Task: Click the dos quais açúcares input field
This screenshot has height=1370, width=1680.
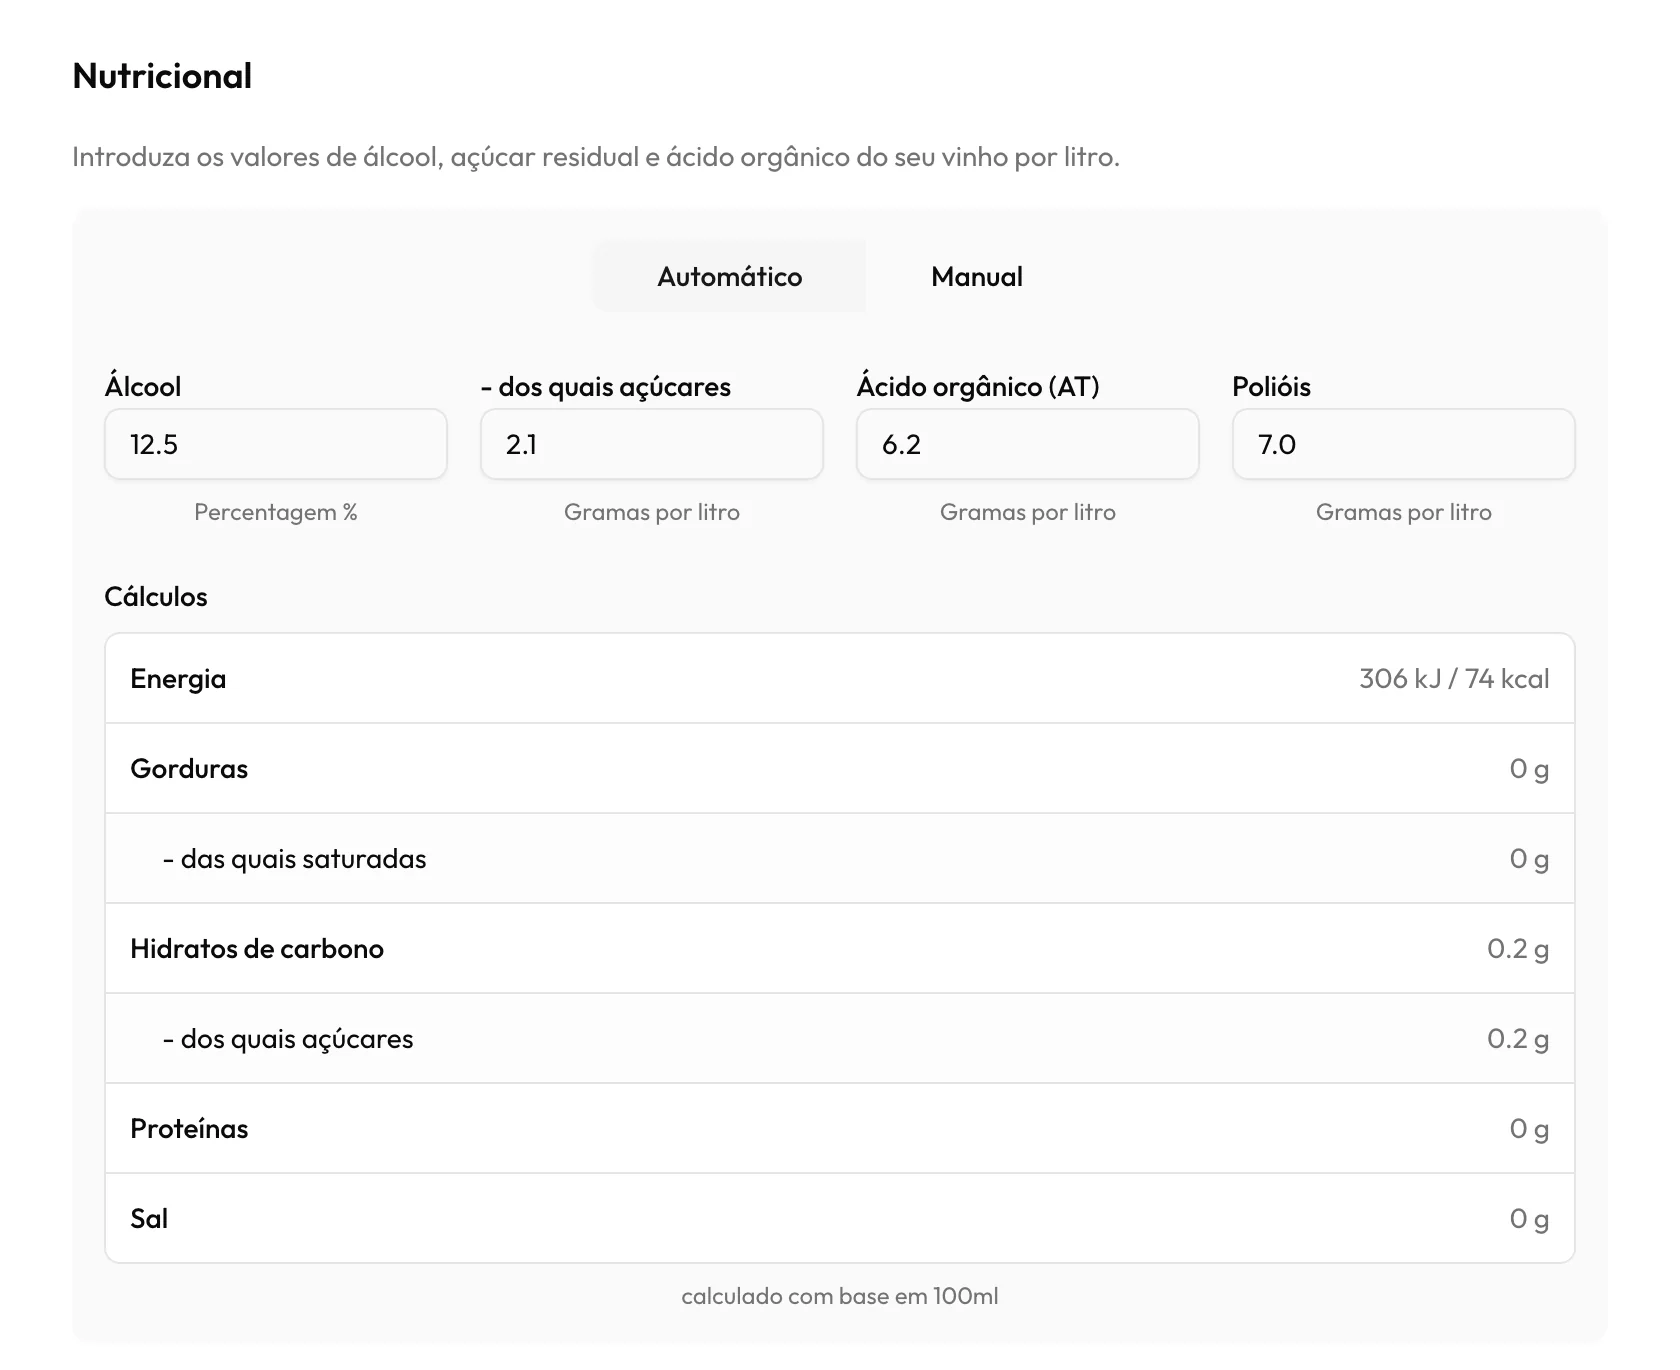Action: [652, 444]
